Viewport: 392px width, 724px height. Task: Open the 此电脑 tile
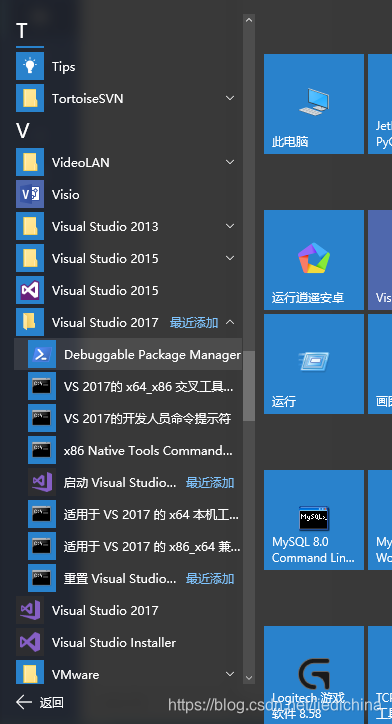click(x=314, y=104)
